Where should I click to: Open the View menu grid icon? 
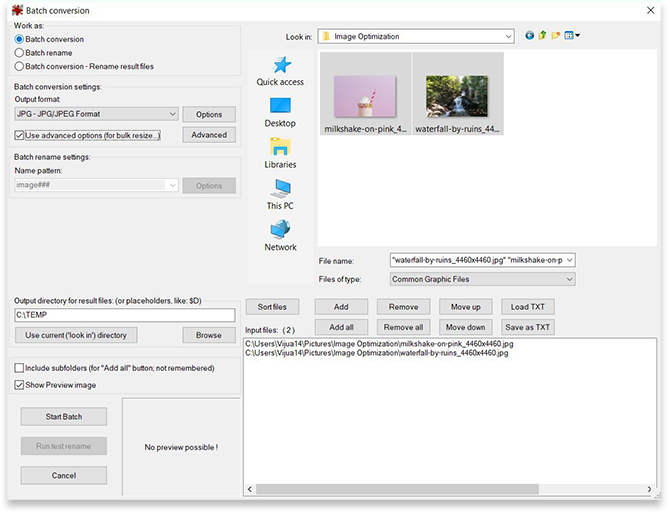click(571, 36)
